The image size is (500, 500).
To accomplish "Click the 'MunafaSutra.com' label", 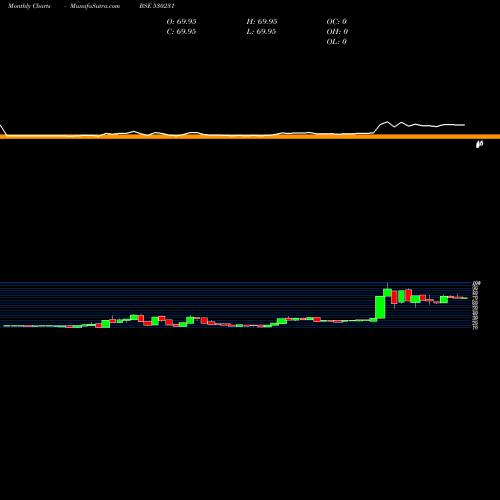I will tap(95, 6).
